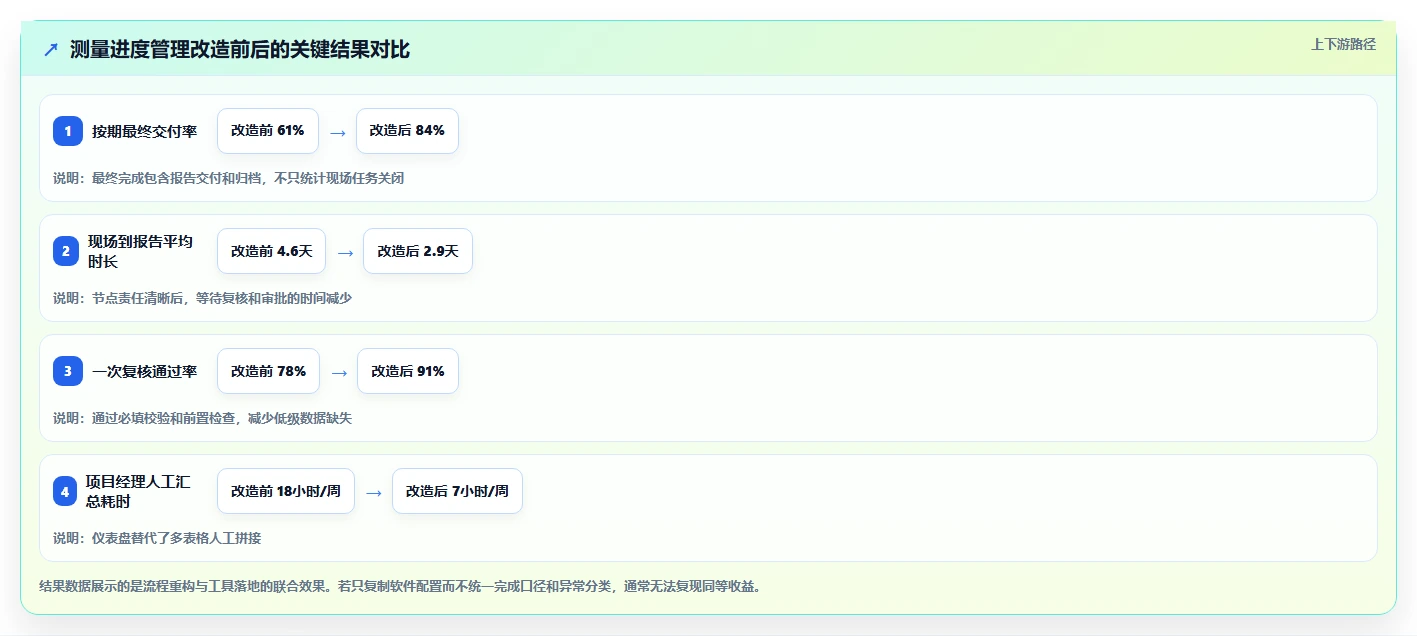This screenshot has height=636, width=1417.
Task: Click the label 项目经理人工汇总耗时
Action: pyautogui.click(x=138, y=491)
